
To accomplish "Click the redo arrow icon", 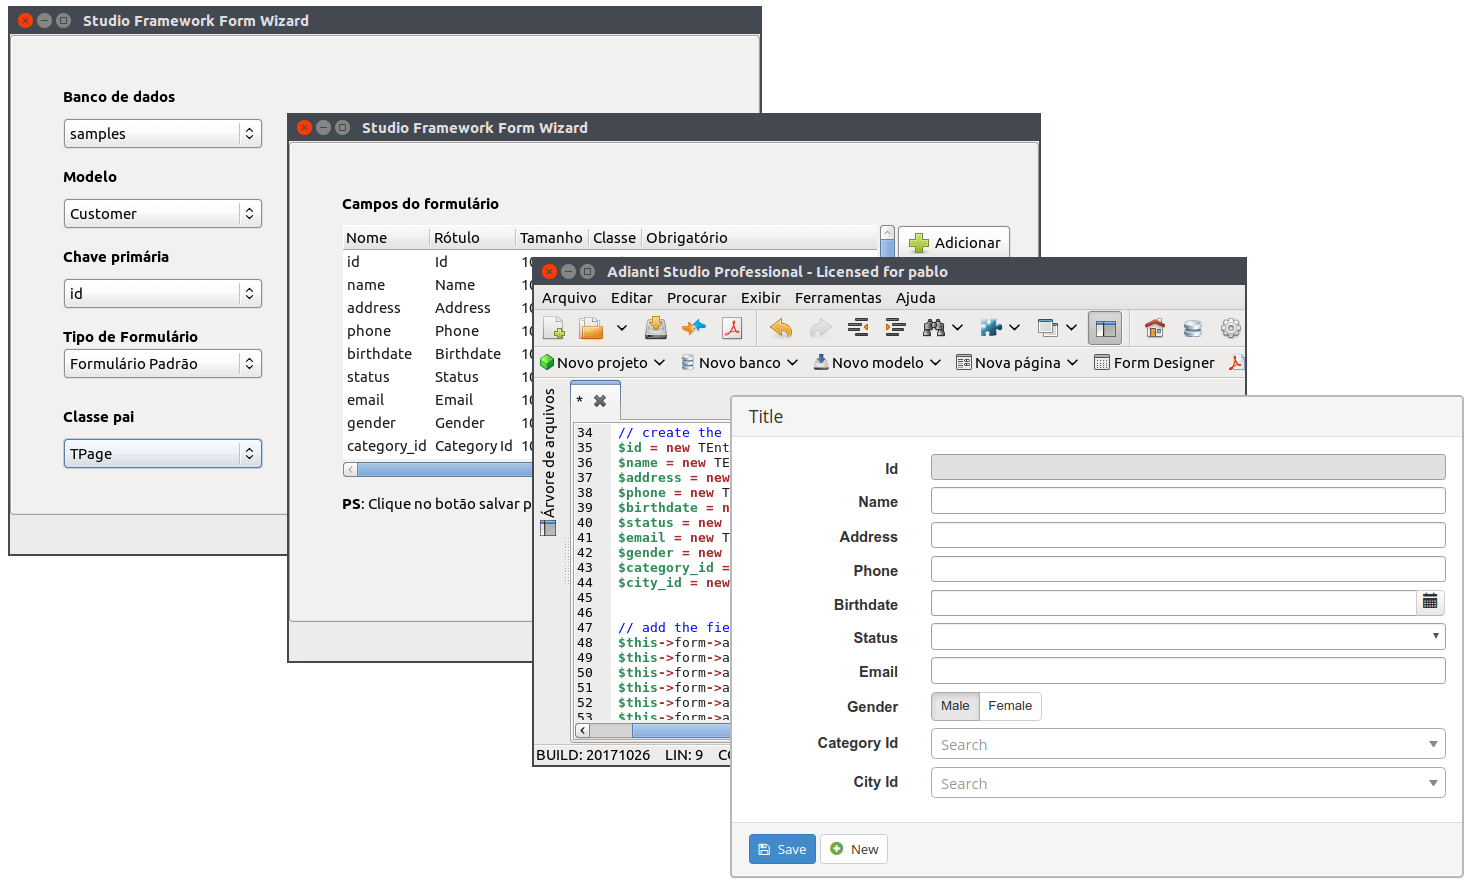I will (x=820, y=328).
